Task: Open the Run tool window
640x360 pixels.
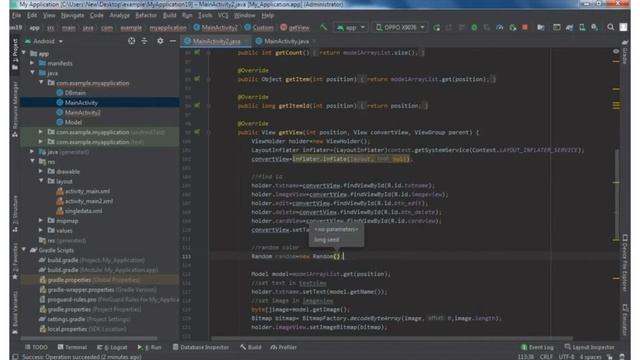Action: coord(149,347)
